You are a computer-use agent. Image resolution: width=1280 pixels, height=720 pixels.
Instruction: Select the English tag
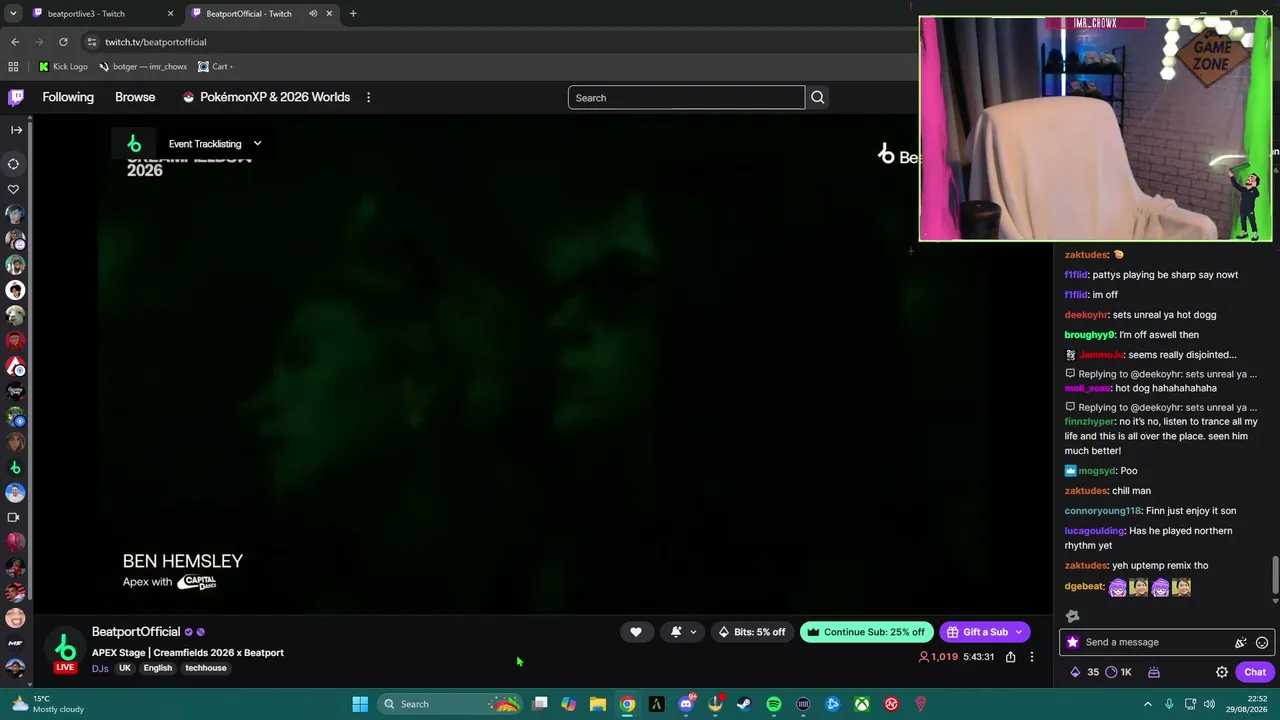click(157, 668)
